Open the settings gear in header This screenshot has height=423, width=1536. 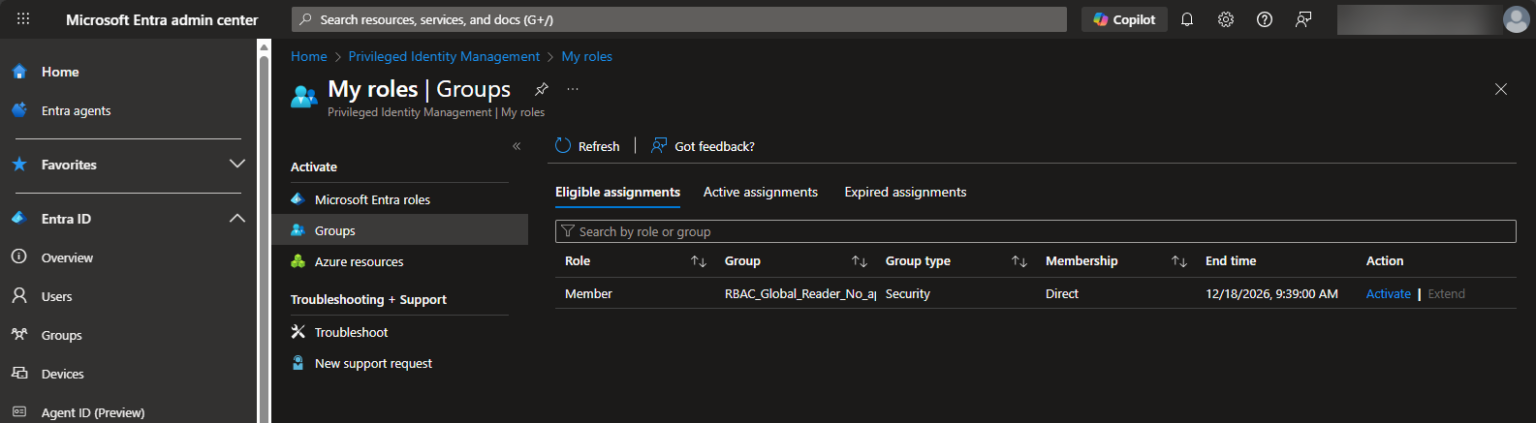pyautogui.click(x=1225, y=19)
